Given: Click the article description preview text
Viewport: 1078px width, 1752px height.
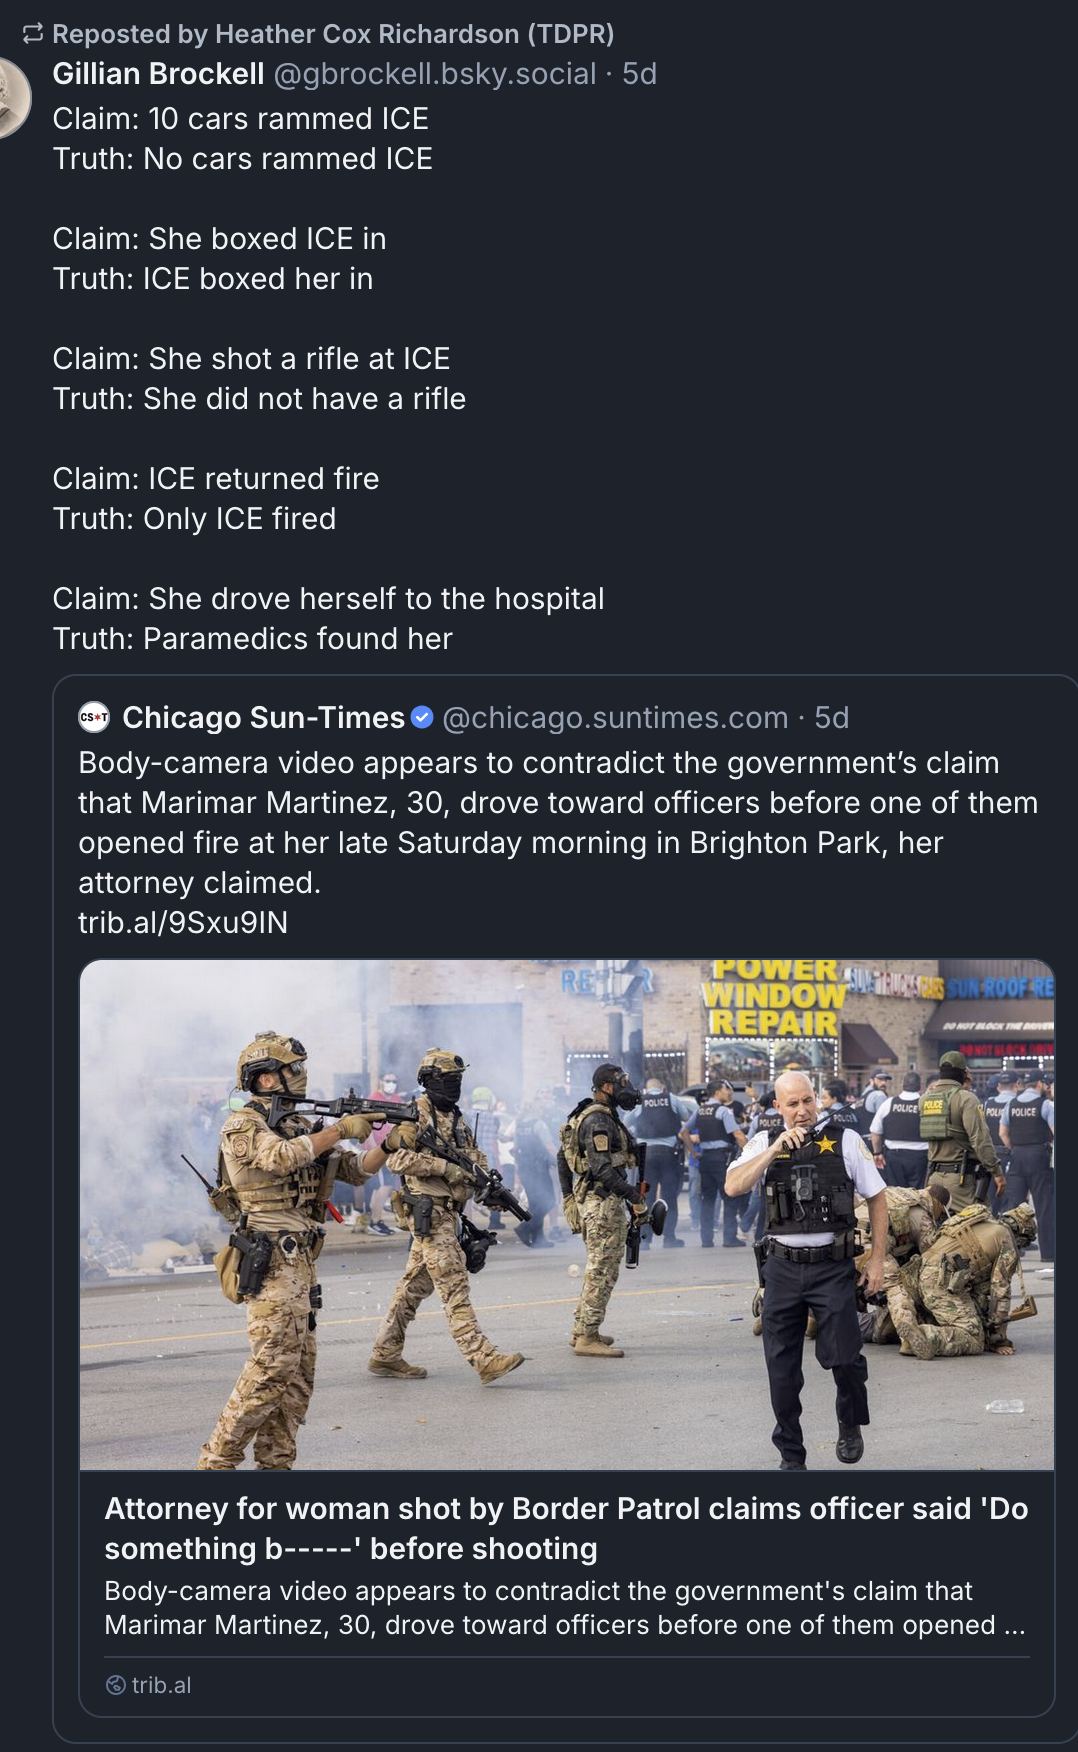Looking at the screenshot, I should point(565,1607).
